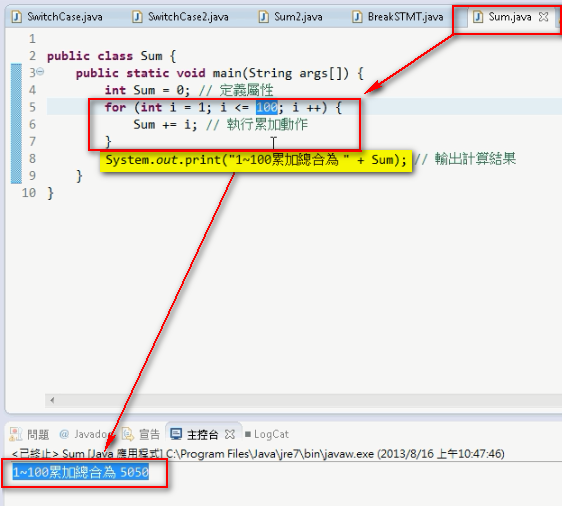Click the comment '// 執行累加動作'
562x506 pixels.
click(x=257, y=125)
